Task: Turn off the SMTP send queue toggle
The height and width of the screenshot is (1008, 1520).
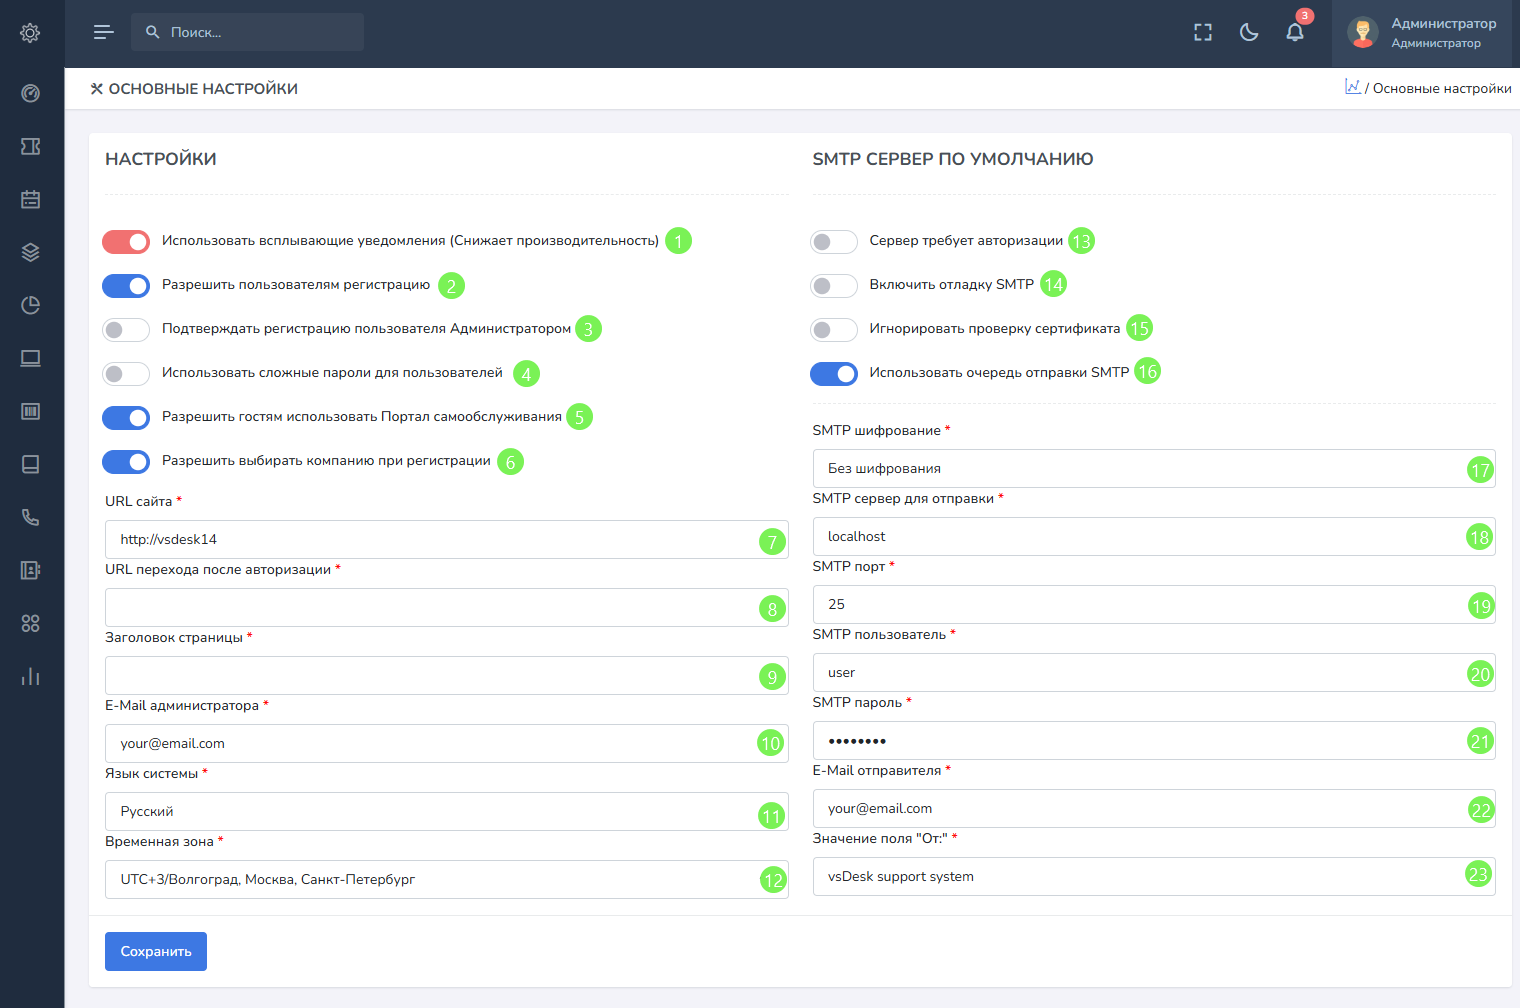Action: click(833, 374)
